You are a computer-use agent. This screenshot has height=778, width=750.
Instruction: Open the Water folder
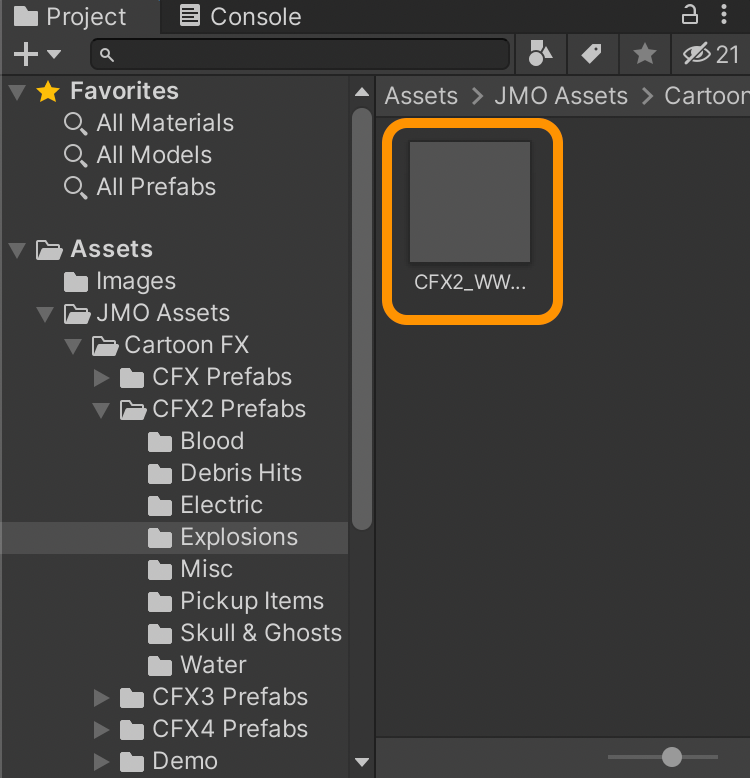point(197,665)
